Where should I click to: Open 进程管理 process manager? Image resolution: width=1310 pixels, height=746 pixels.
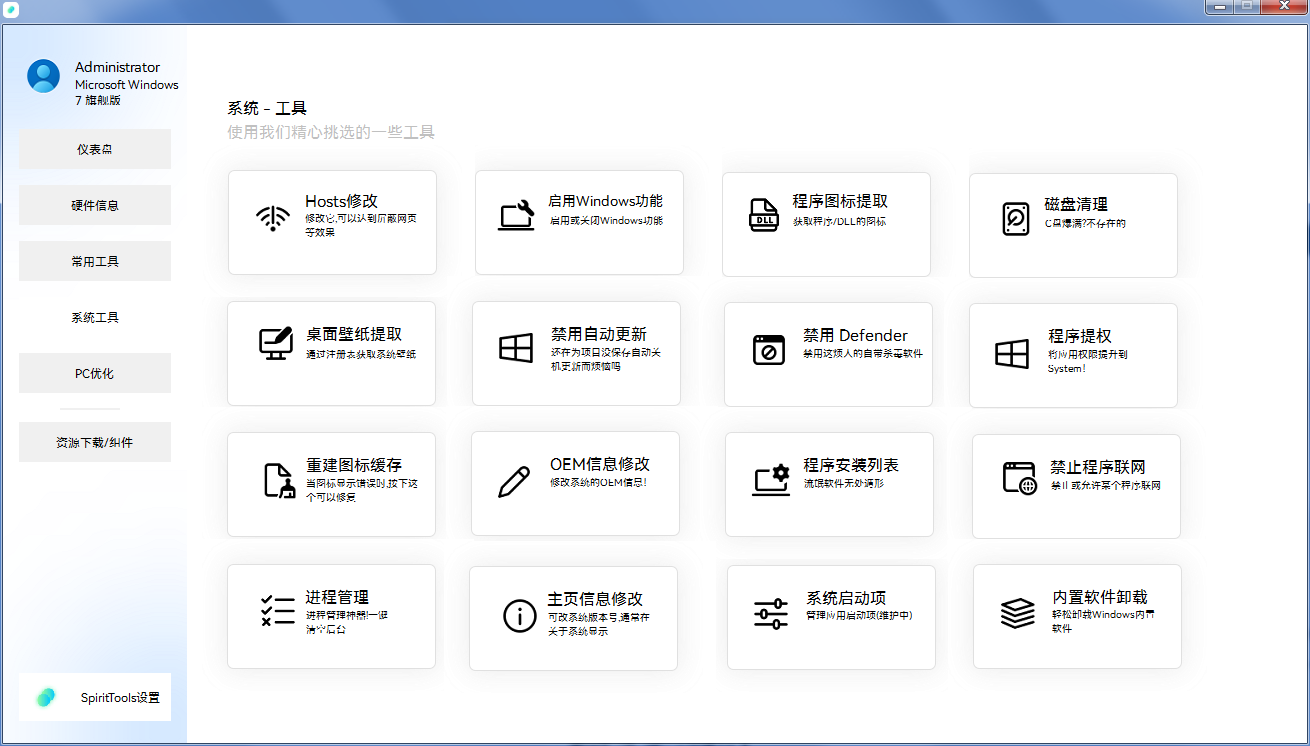click(x=332, y=616)
